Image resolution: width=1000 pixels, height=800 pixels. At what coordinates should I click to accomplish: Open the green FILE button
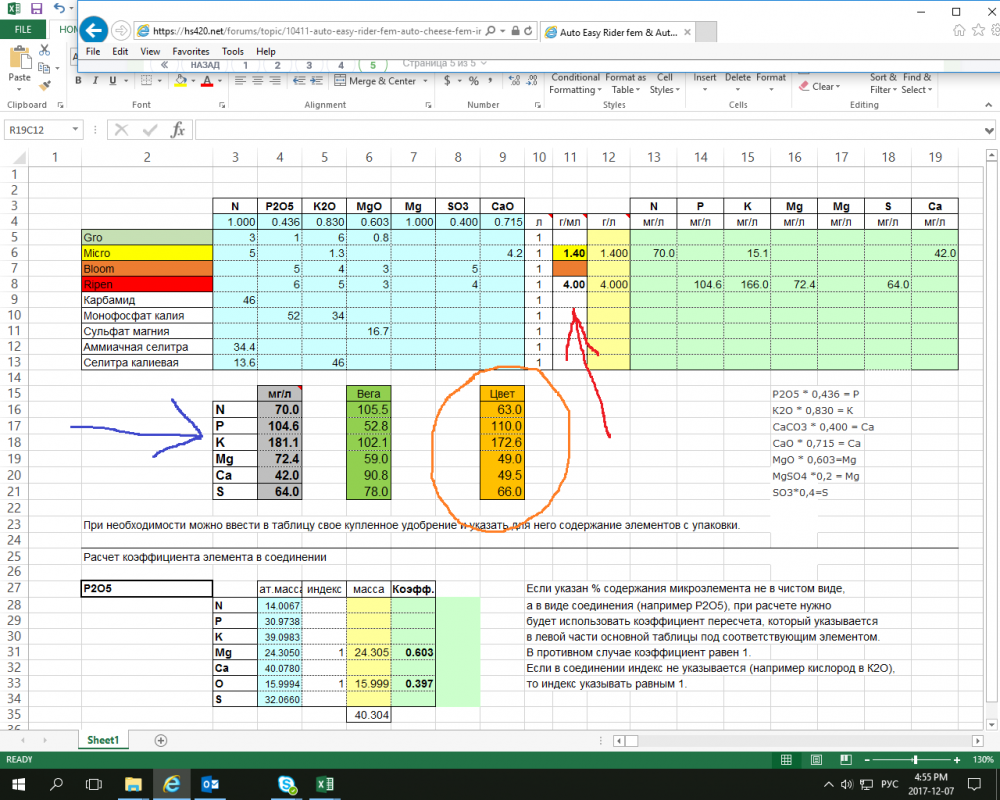click(x=23, y=29)
